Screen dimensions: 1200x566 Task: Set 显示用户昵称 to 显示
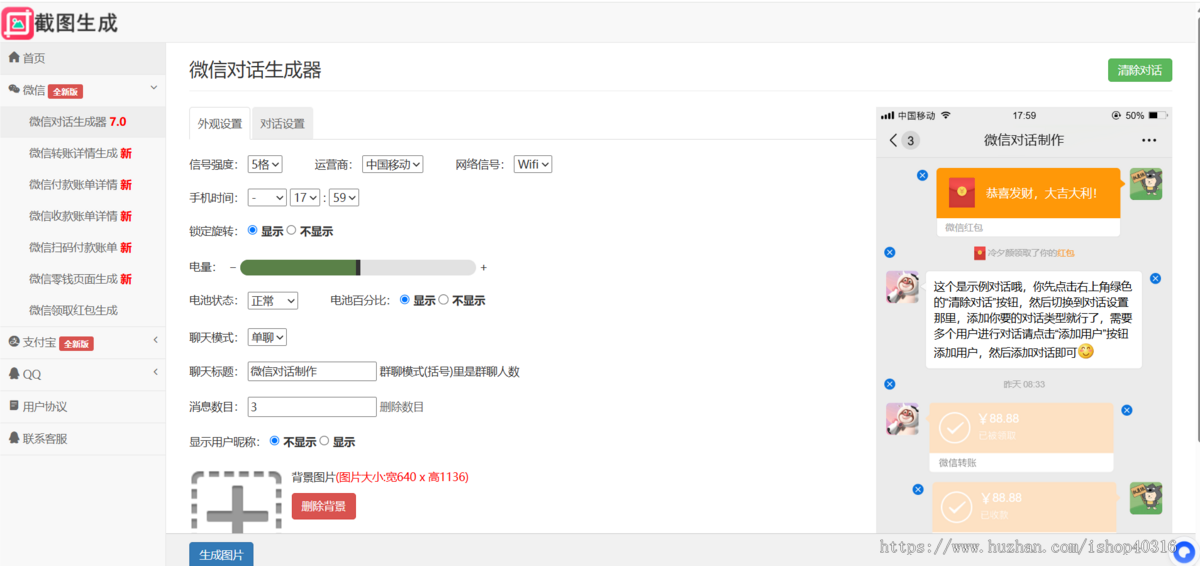pos(324,441)
